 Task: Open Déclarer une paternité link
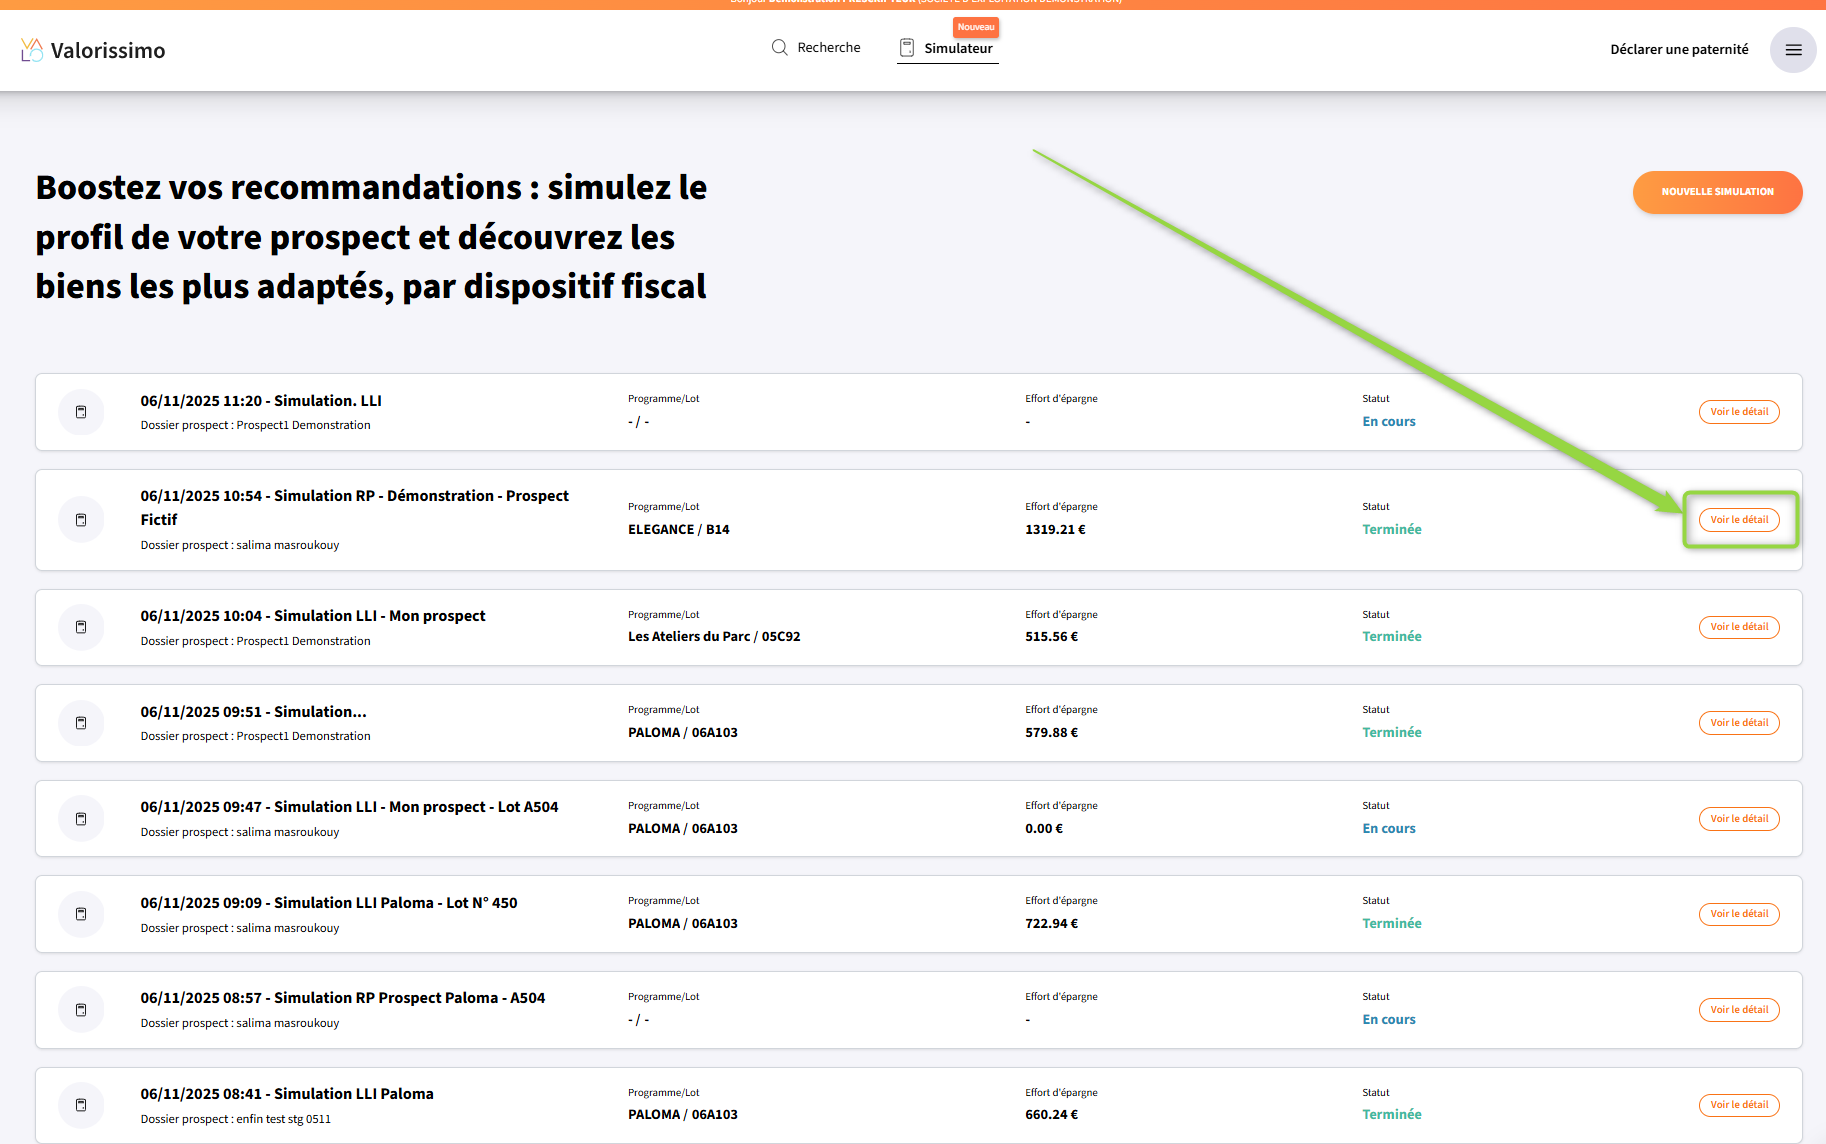1679,49
